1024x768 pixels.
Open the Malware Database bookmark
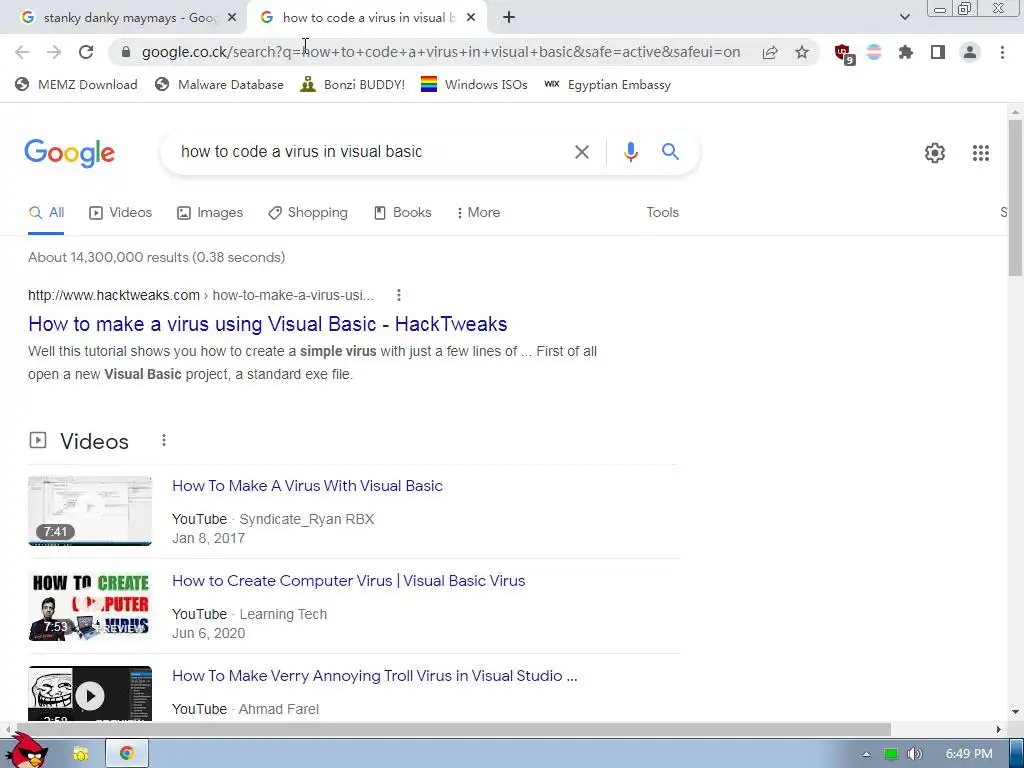tap(219, 85)
